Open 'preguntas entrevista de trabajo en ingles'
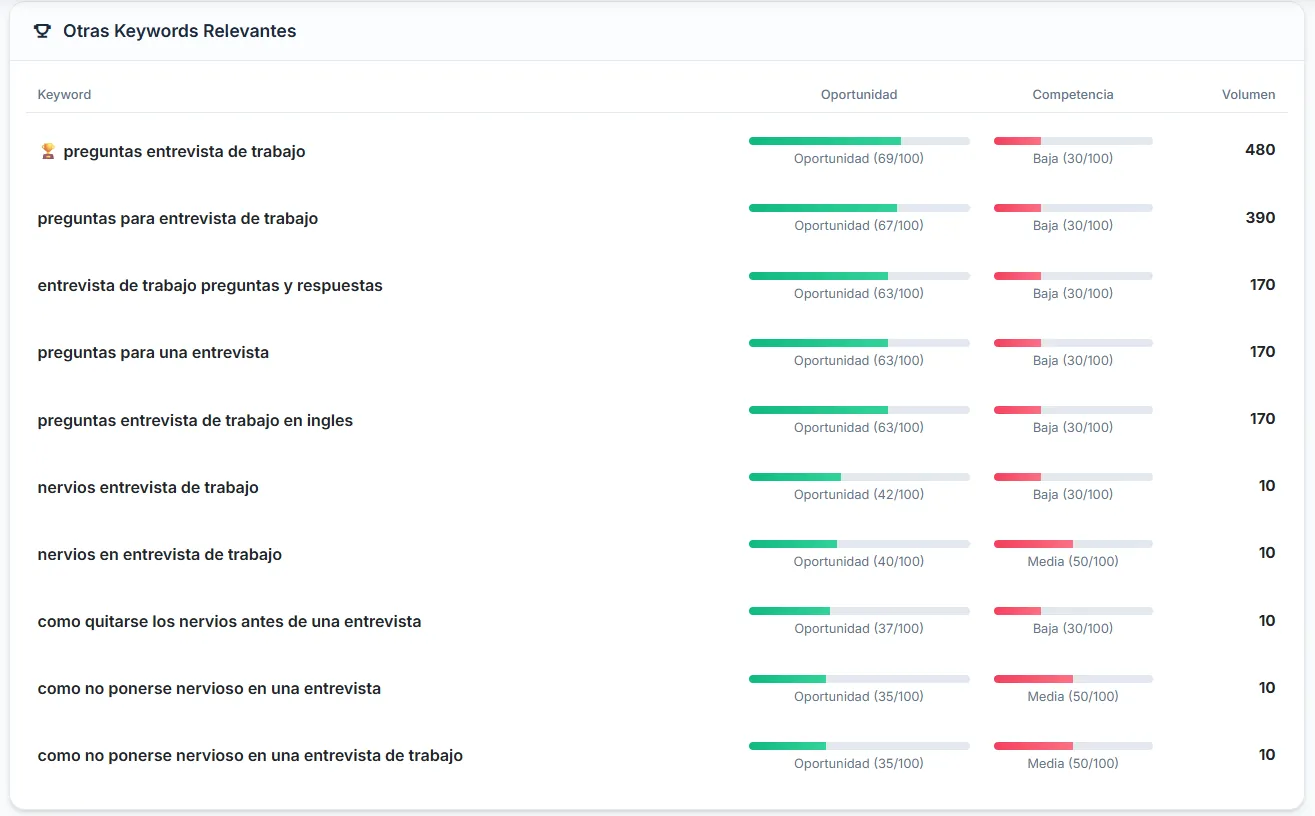 pyautogui.click(x=194, y=420)
